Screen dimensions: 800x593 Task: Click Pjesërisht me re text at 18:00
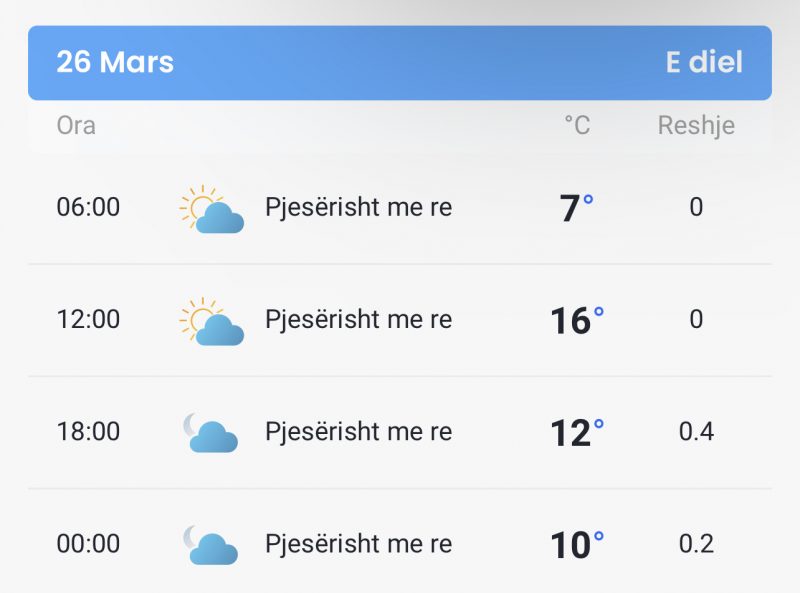pyautogui.click(x=359, y=433)
